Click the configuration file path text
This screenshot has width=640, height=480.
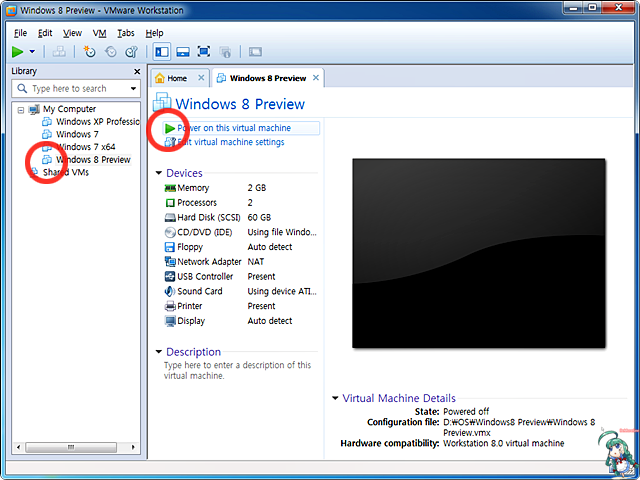[x=519, y=427]
